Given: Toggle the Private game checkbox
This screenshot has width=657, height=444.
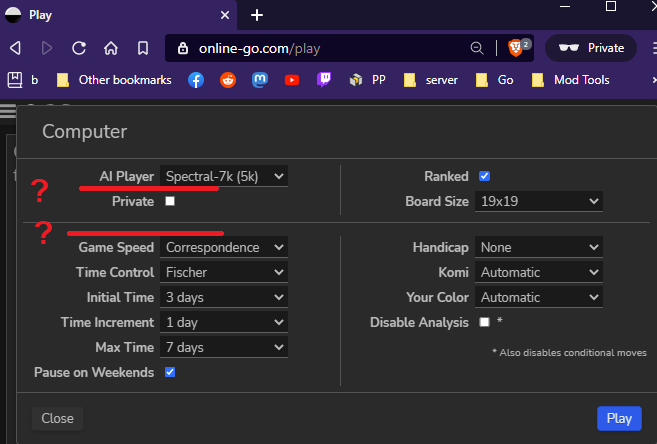Looking at the screenshot, I should point(170,201).
